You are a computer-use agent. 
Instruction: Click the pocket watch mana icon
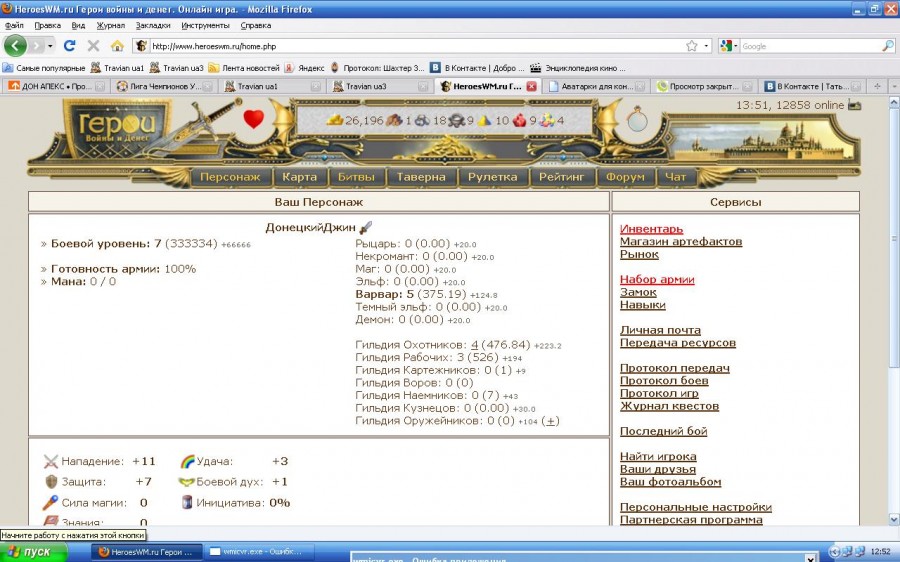tap(637, 119)
